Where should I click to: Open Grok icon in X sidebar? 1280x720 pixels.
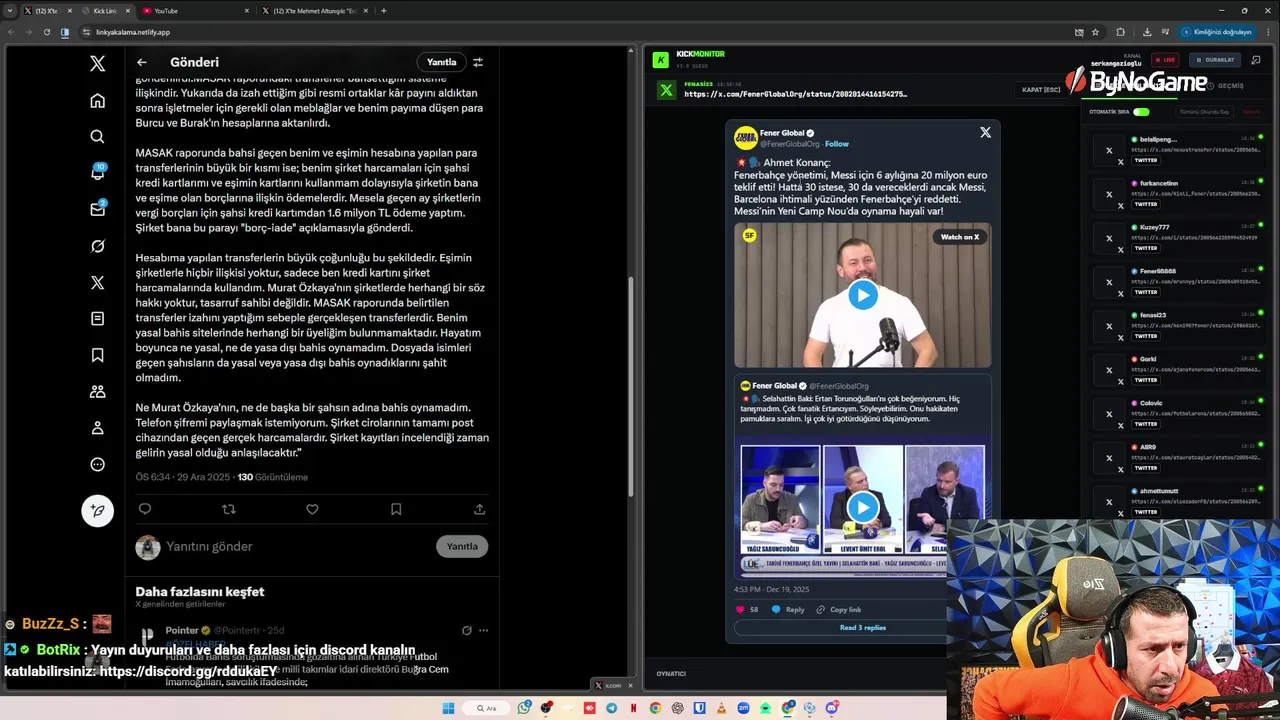(97, 246)
